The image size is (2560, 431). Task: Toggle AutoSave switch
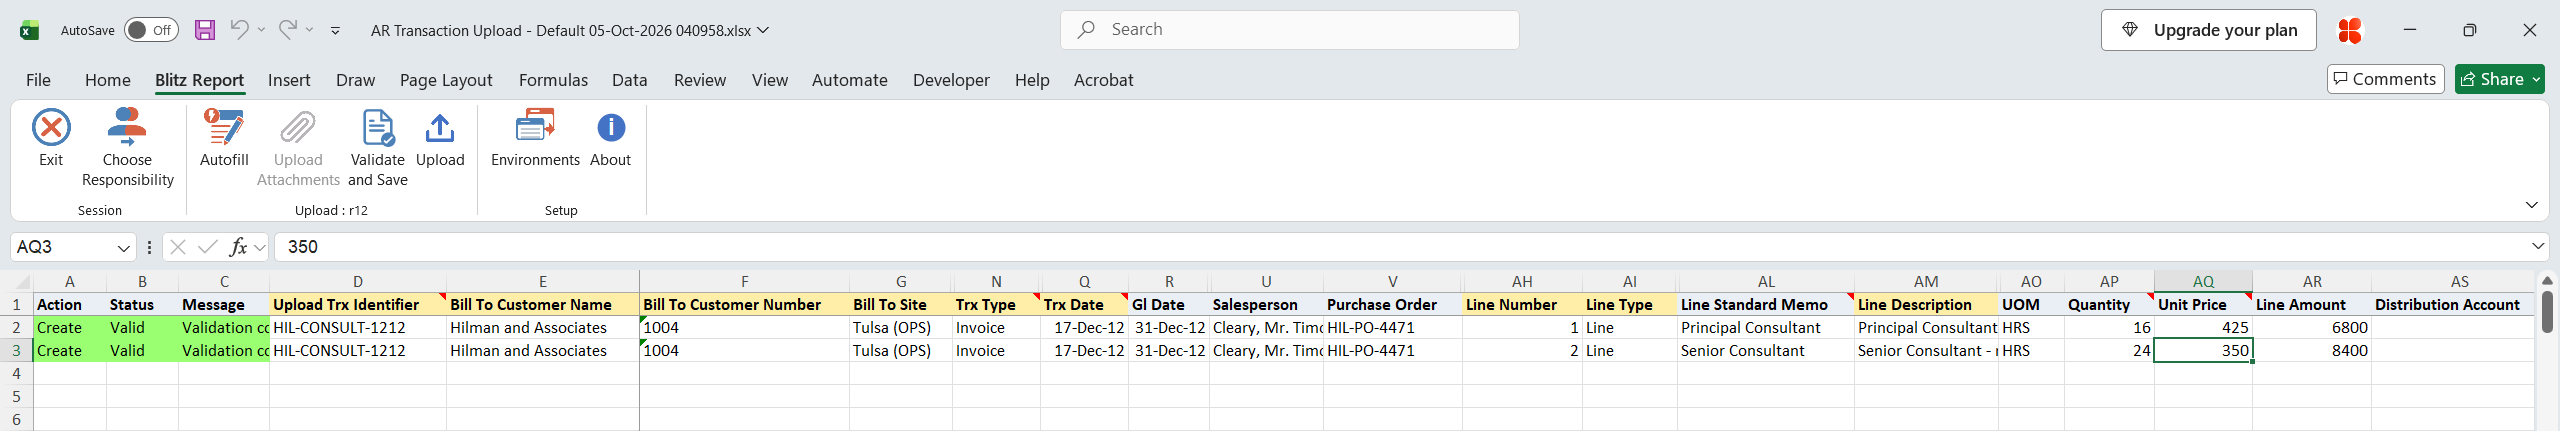[151, 30]
